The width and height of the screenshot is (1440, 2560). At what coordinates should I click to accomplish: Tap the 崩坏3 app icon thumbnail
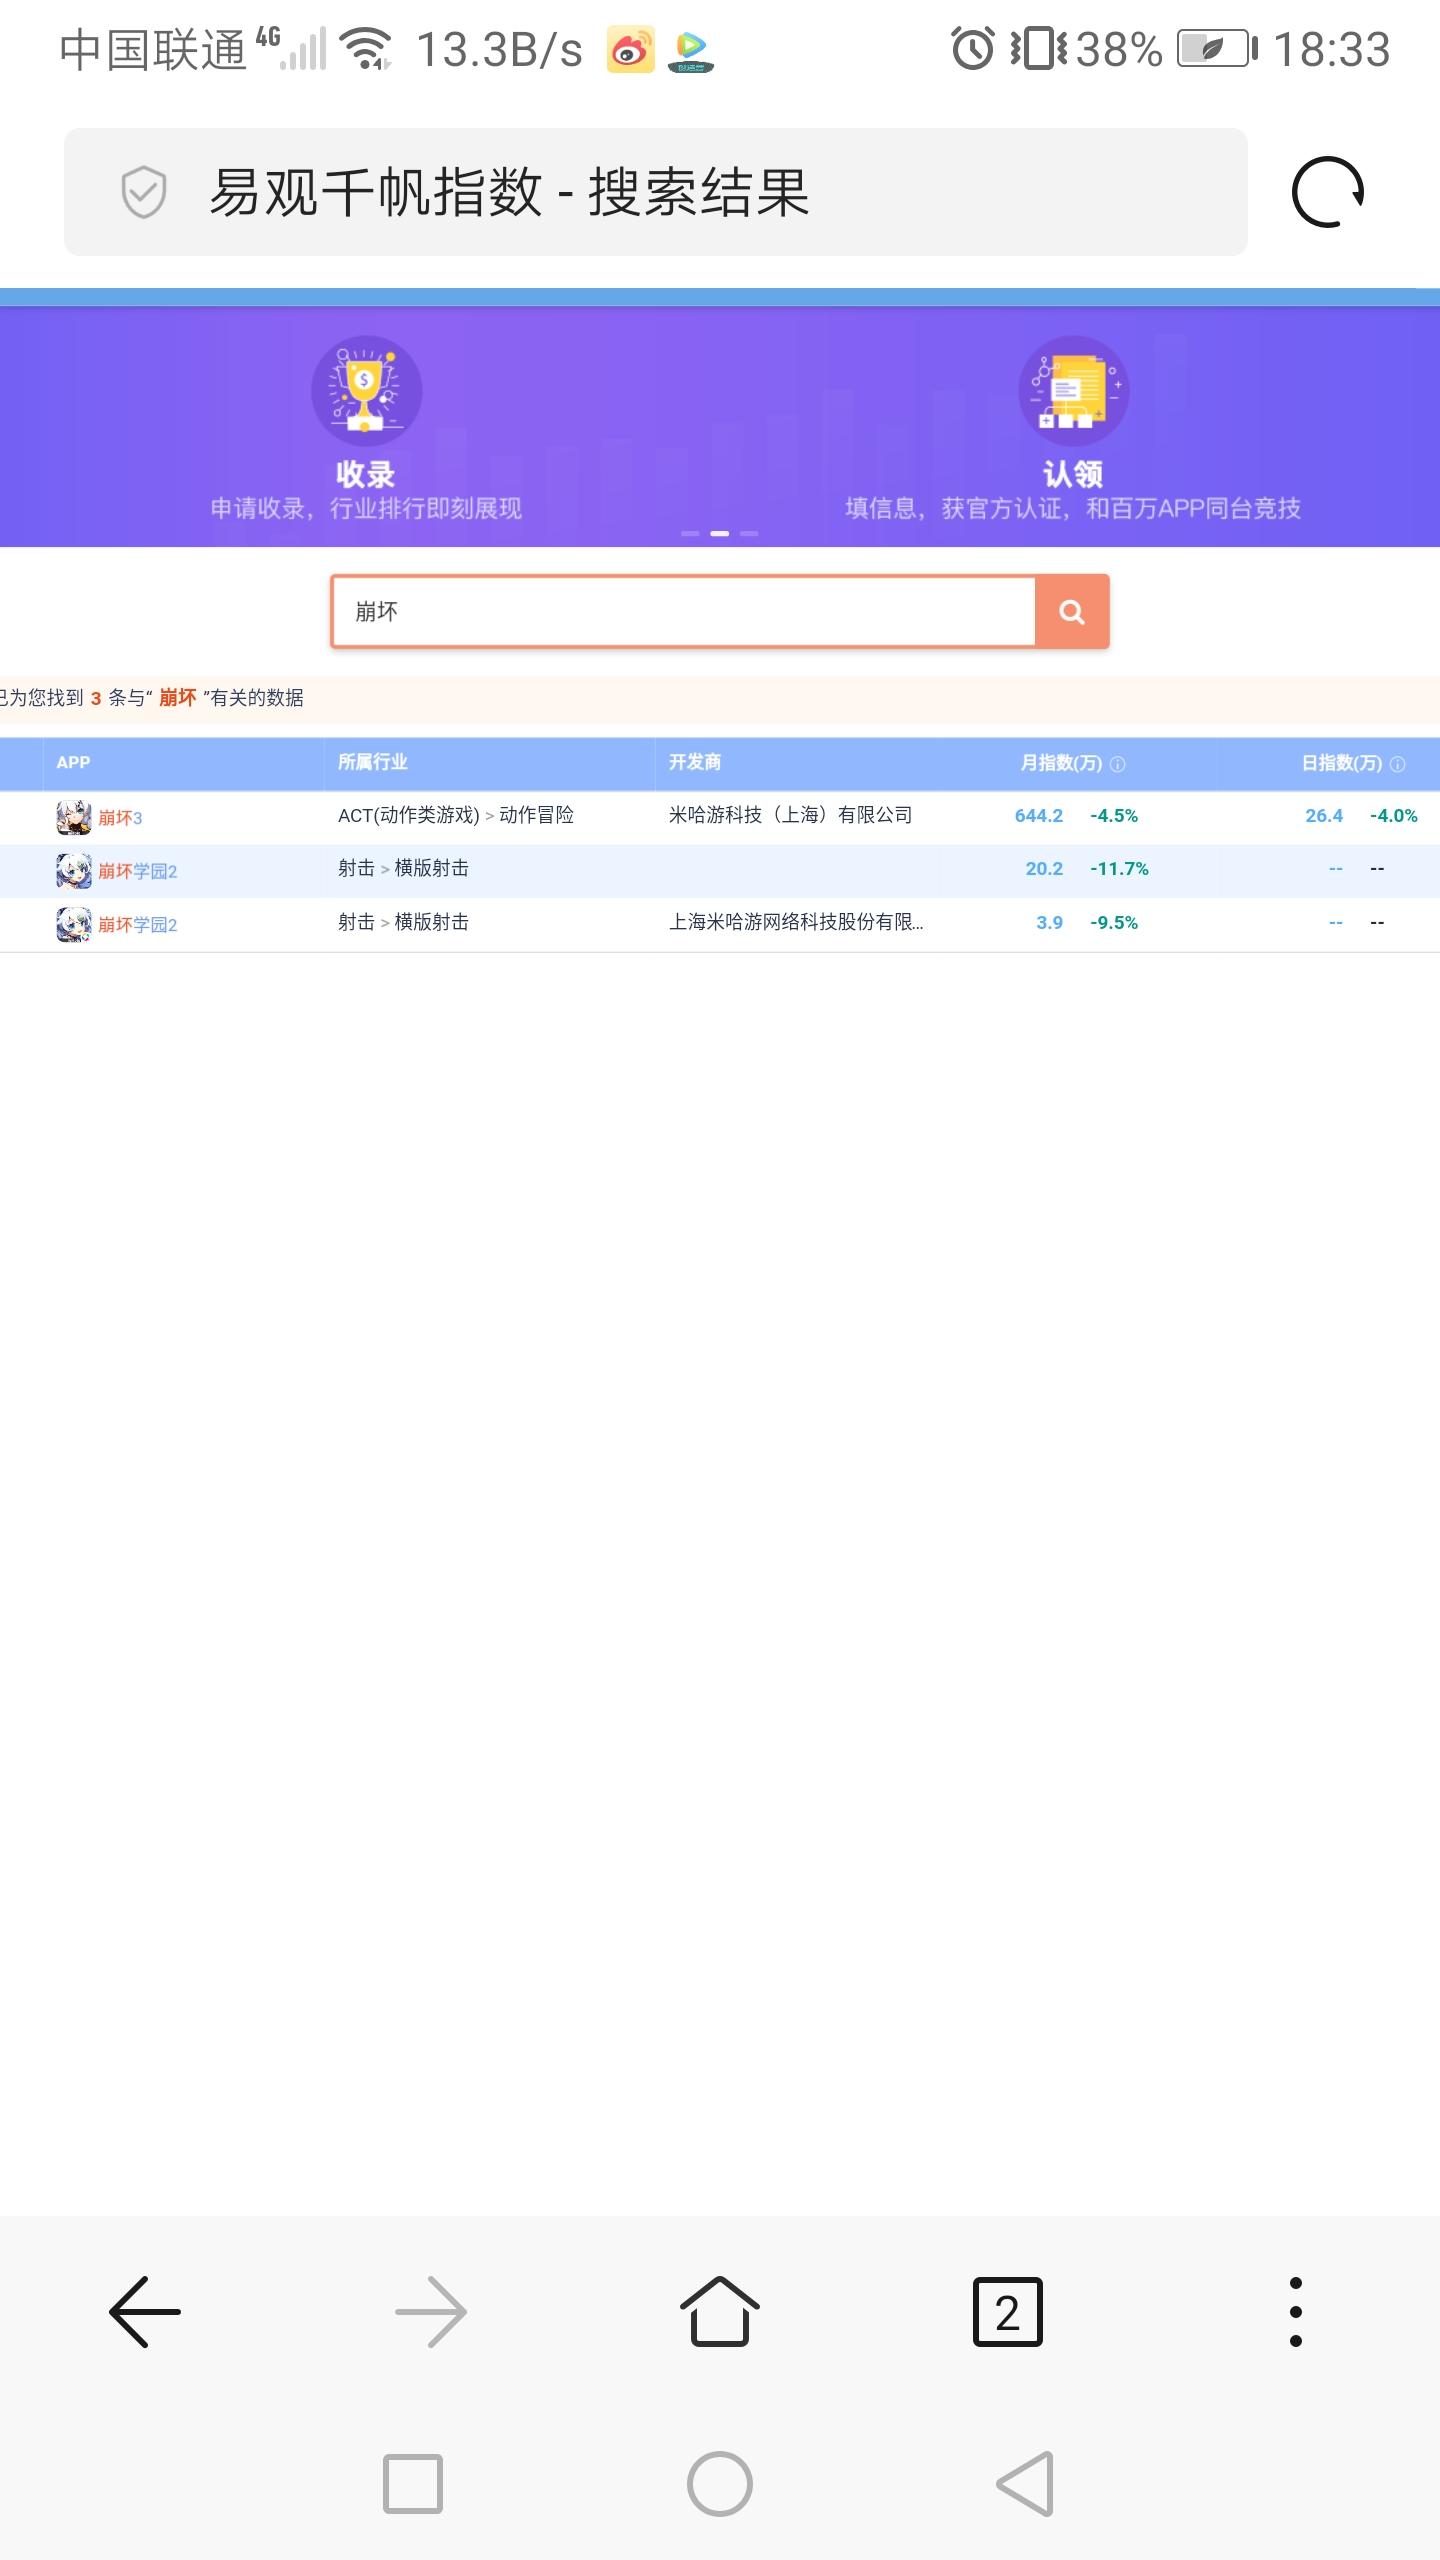click(x=74, y=817)
